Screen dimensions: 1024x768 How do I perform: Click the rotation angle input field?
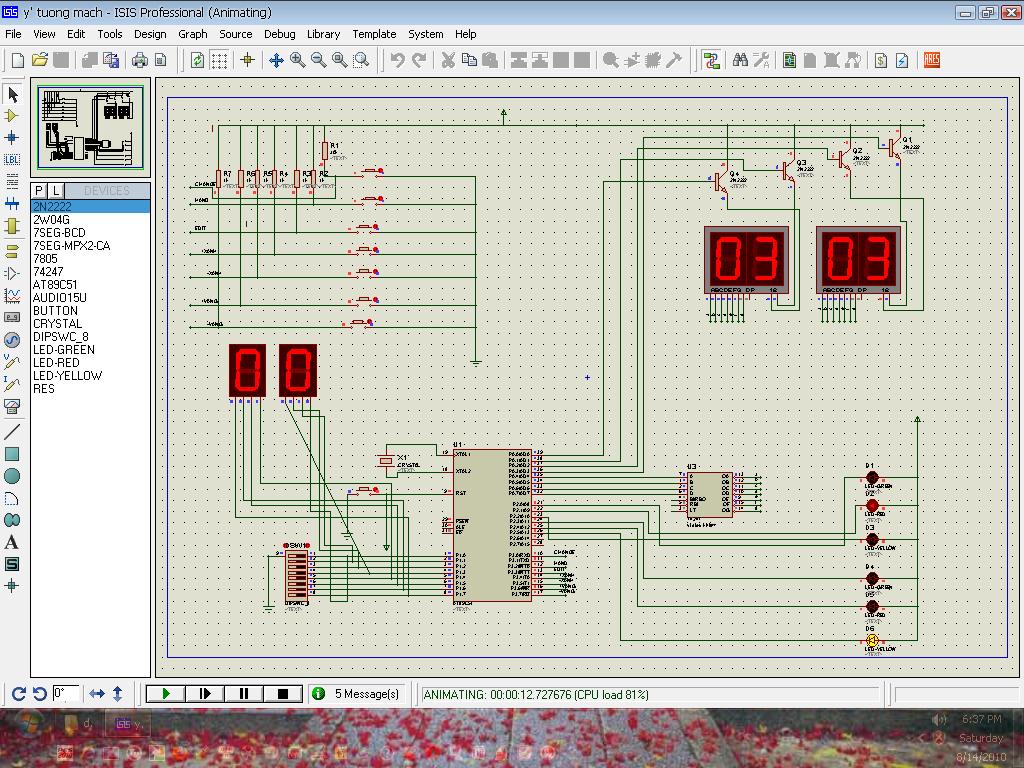pyautogui.click(x=66, y=693)
